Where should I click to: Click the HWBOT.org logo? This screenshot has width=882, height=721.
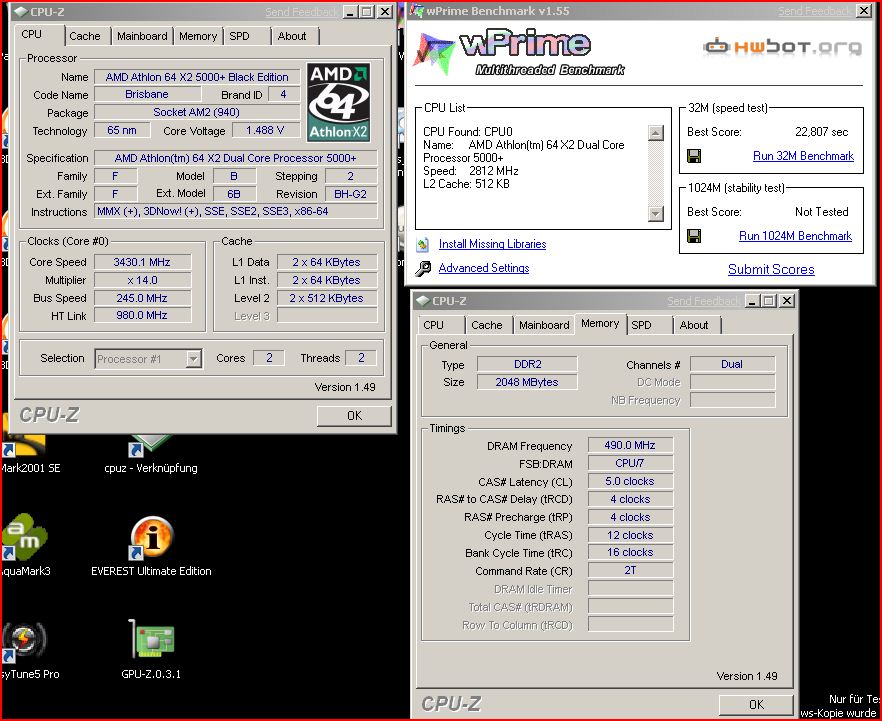pyautogui.click(x=782, y=47)
